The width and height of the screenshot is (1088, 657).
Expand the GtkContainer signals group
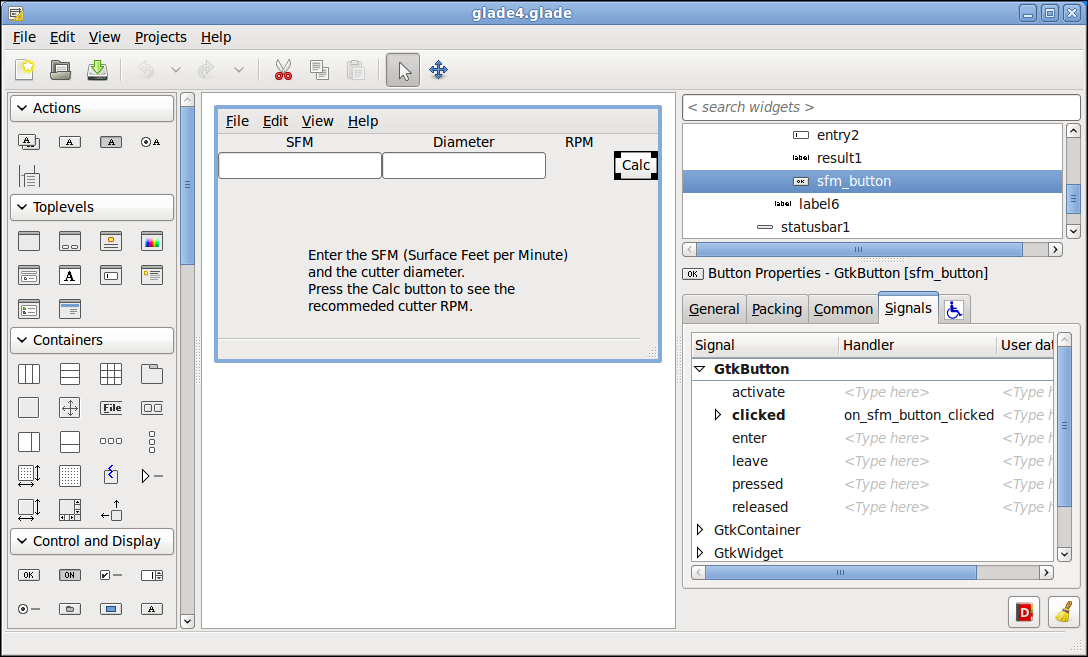[700, 530]
